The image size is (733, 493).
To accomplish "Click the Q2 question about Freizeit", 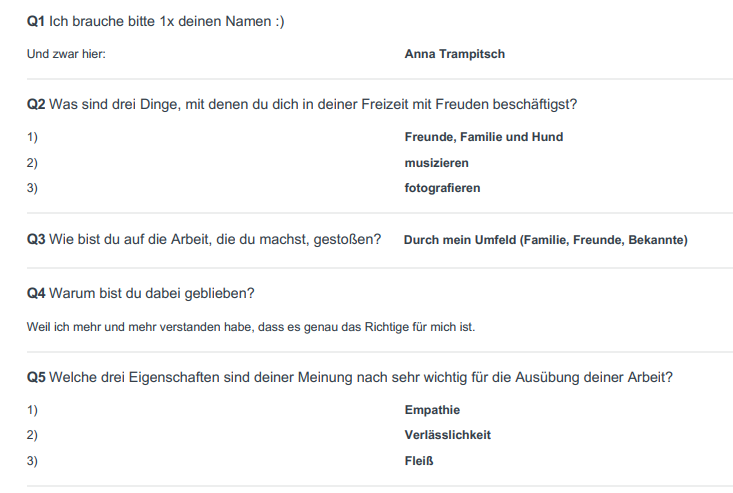I will pyautogui.click(x=302, y=104).
